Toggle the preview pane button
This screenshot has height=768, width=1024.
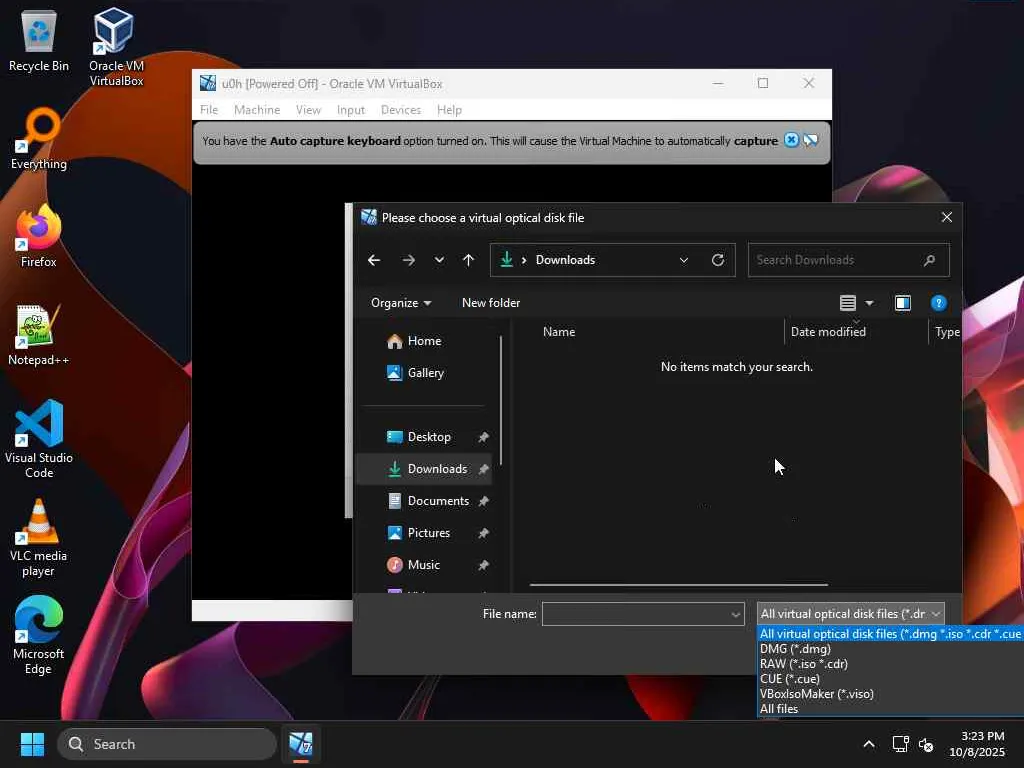(x=903, y=303)
